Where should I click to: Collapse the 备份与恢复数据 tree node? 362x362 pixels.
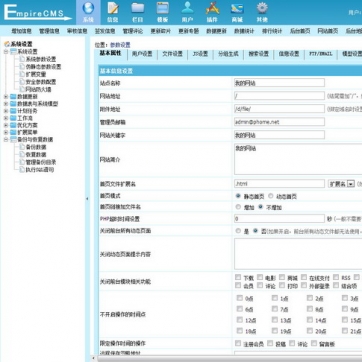6,140
